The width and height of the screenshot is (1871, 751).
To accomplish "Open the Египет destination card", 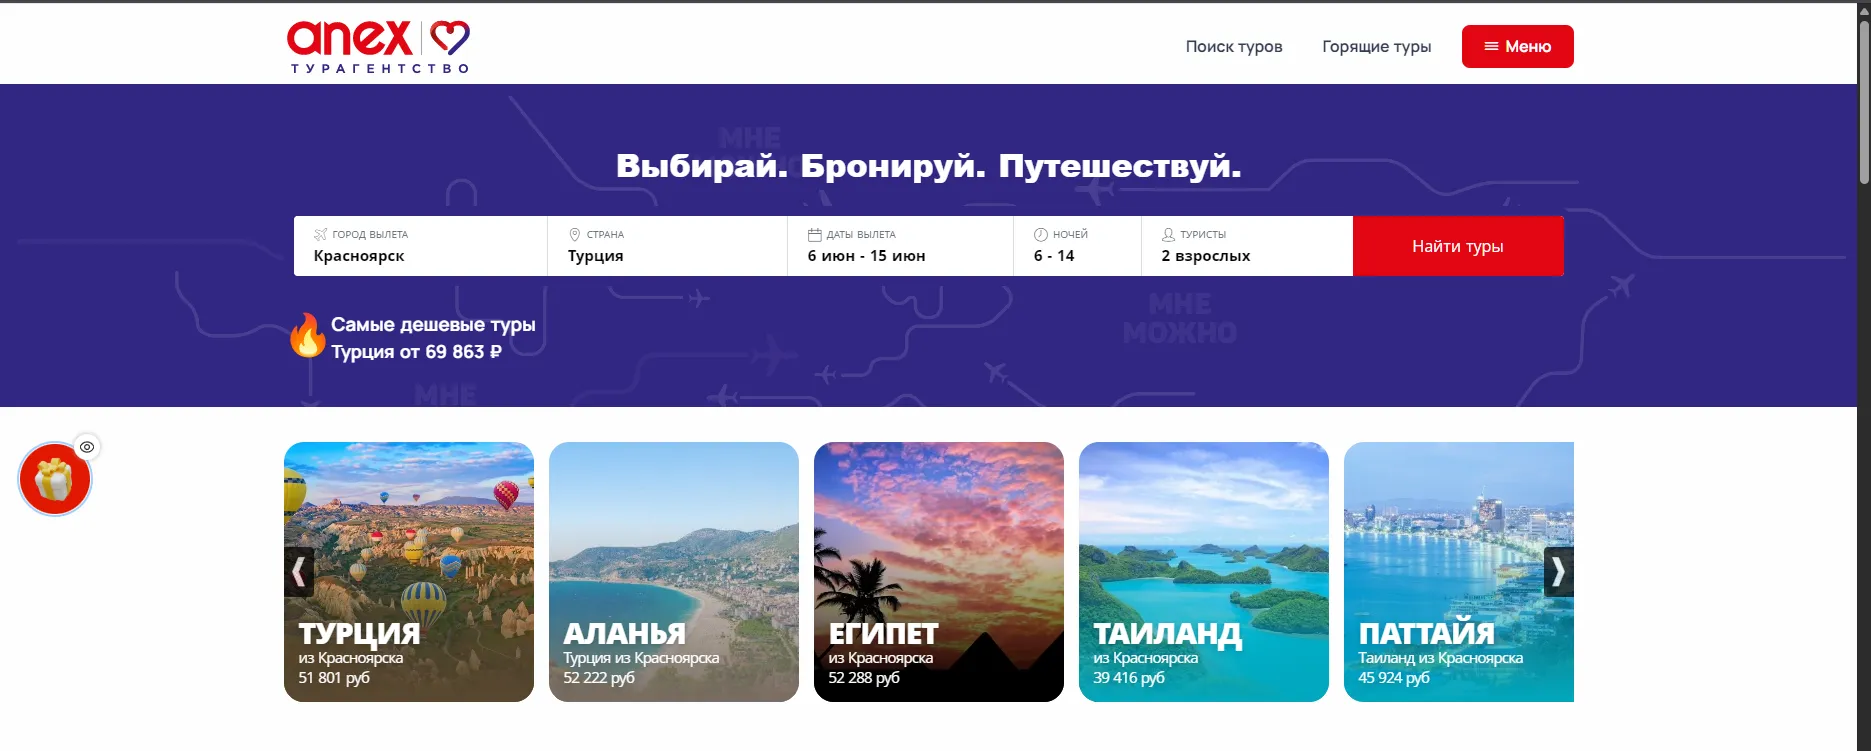I will pos(939,572).
